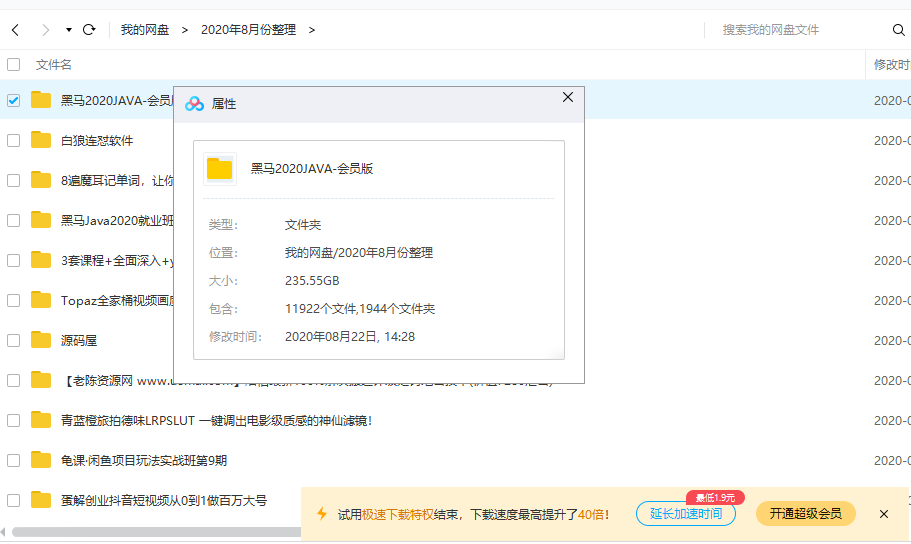The width and height of the screenshot is (911, 544).
Task: Click folder icon of 3套课程+全面深入
Action: tap(41, 260)
